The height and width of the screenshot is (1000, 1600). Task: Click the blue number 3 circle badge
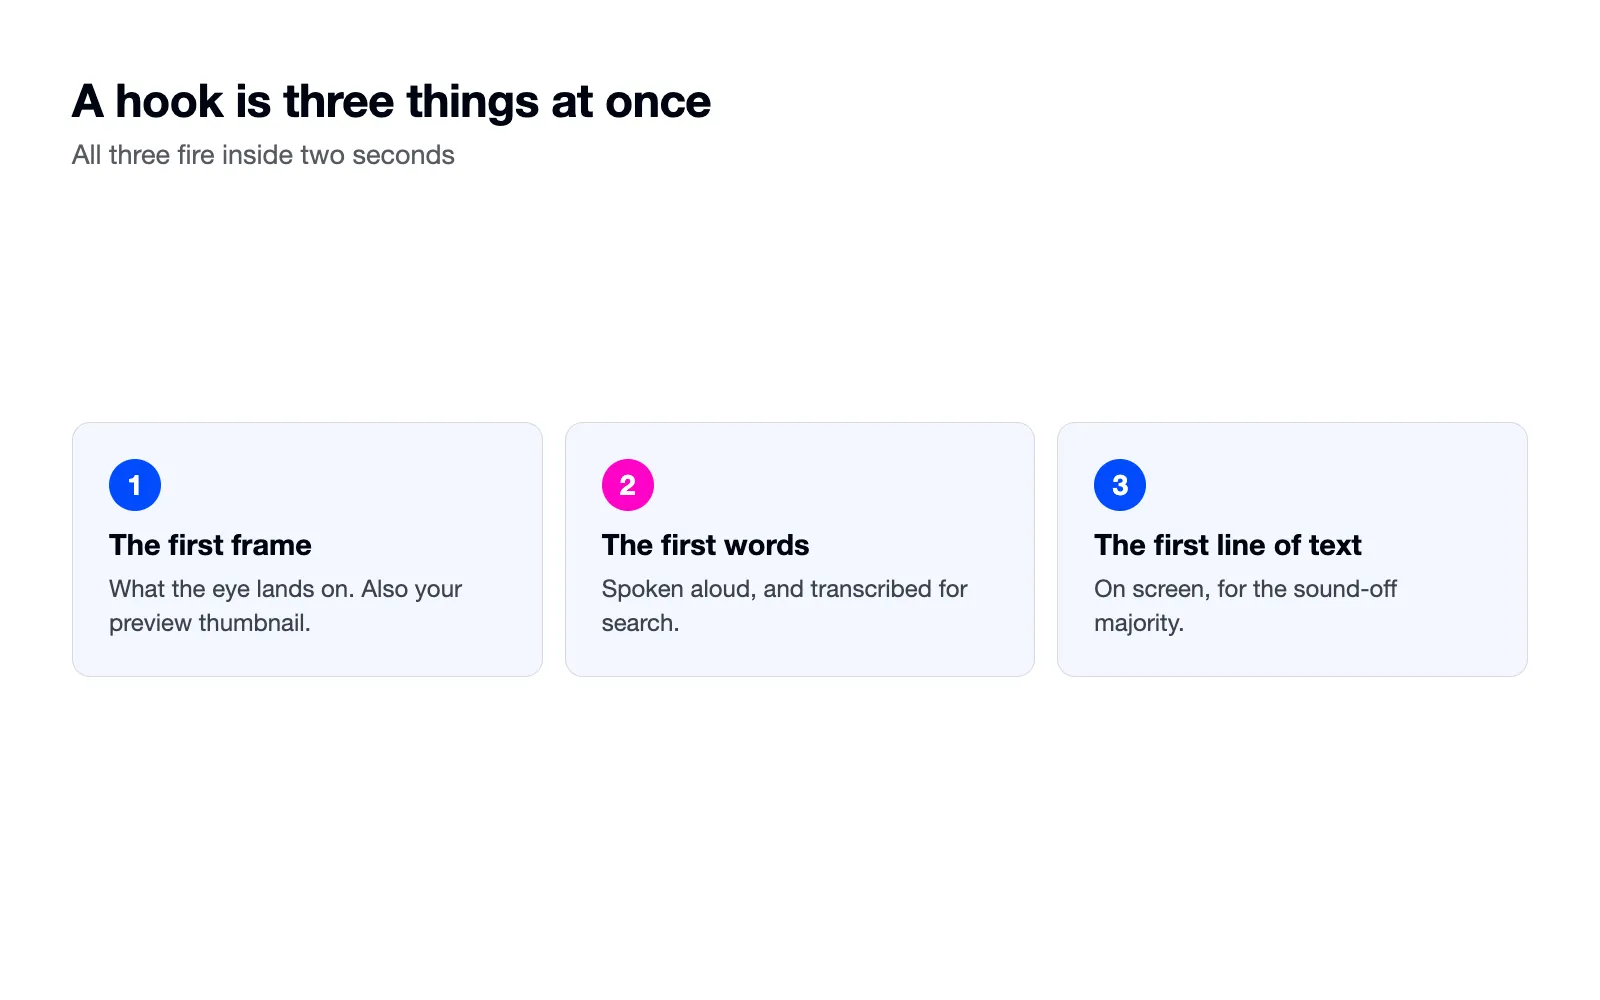1120,485
